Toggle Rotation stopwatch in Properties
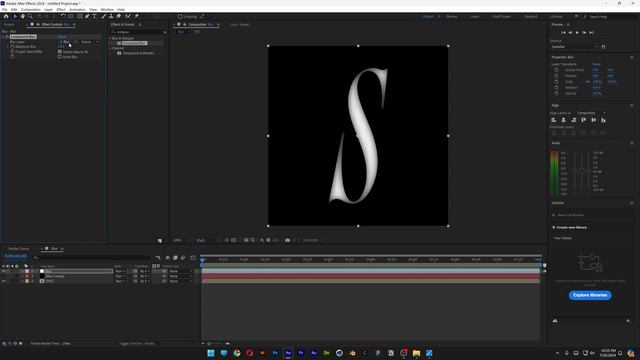This screenshot has height=360, width=640. (x=556, y=87)
